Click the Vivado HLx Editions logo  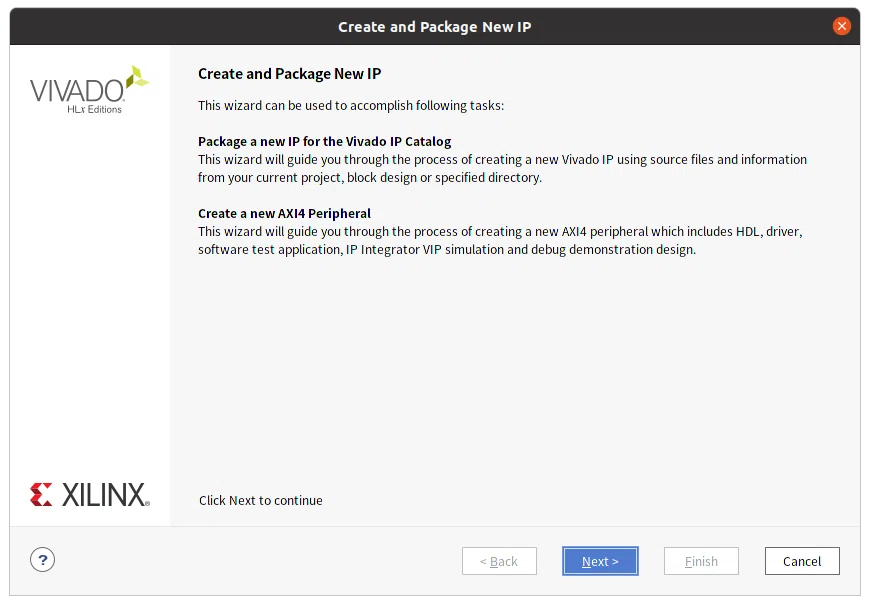89,90
